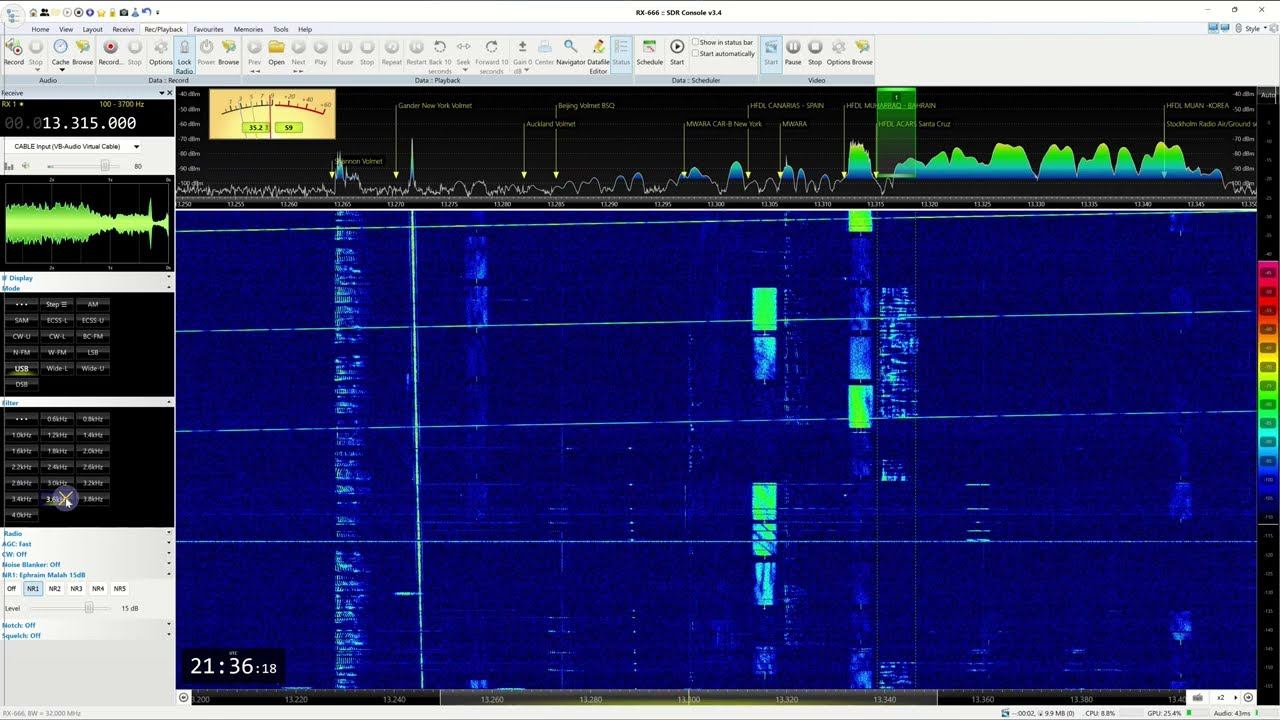
Task: Click the home icon in quick access toolbar
Action: (x=32, y=12)
